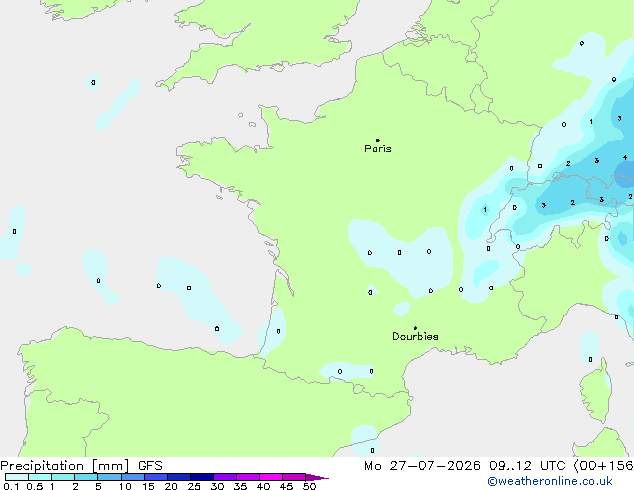
Task: Click the Paris city marker dot
Action: (378, 140)
